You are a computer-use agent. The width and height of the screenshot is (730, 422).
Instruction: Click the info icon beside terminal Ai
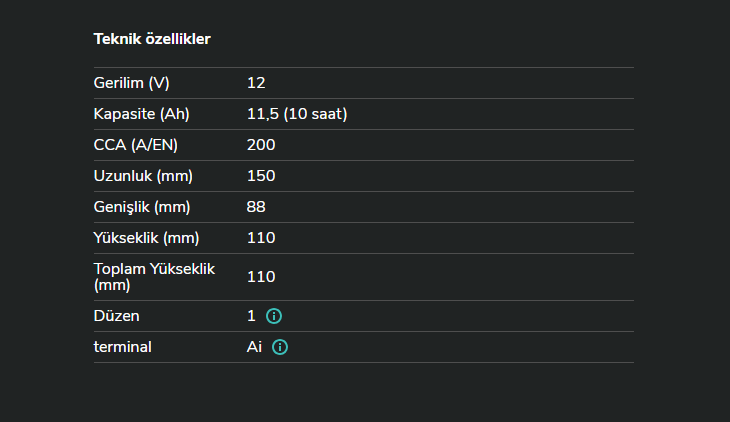click(x=280, y=347)
